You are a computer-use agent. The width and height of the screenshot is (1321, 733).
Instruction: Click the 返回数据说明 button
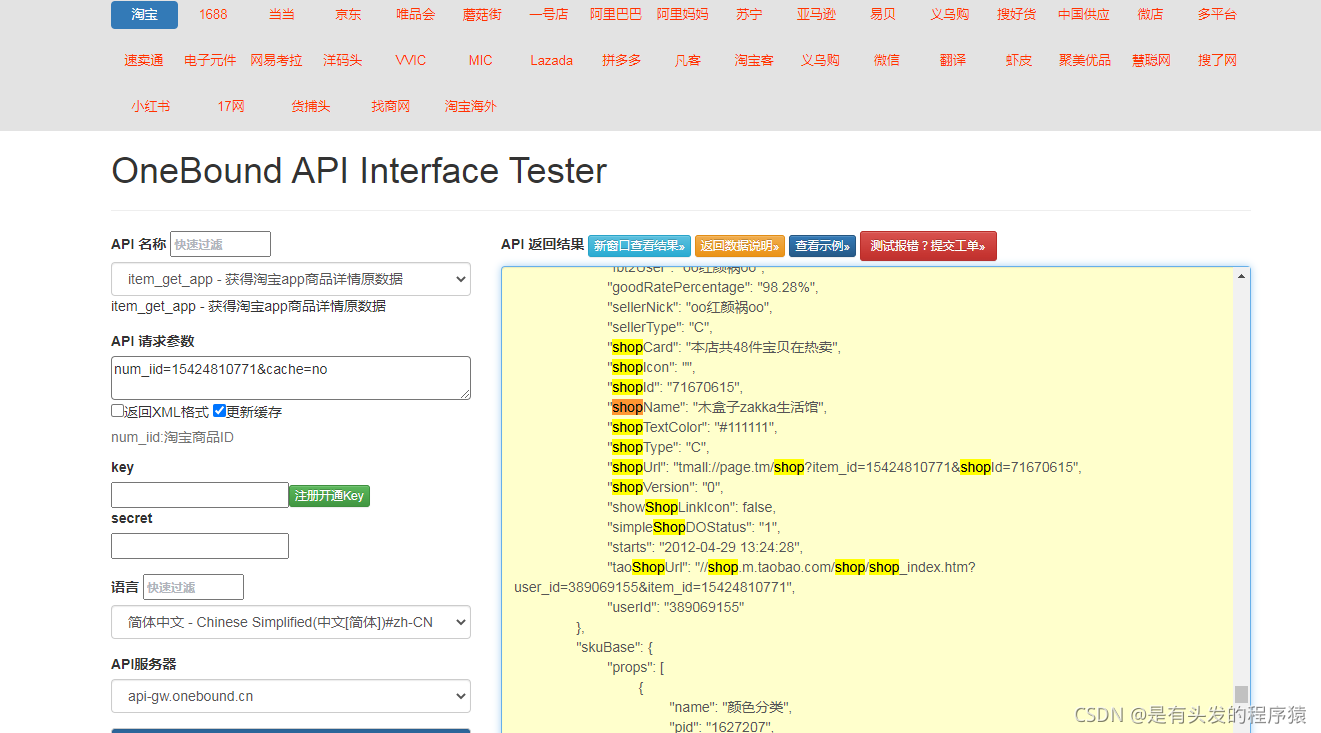(x=740, y=246)
